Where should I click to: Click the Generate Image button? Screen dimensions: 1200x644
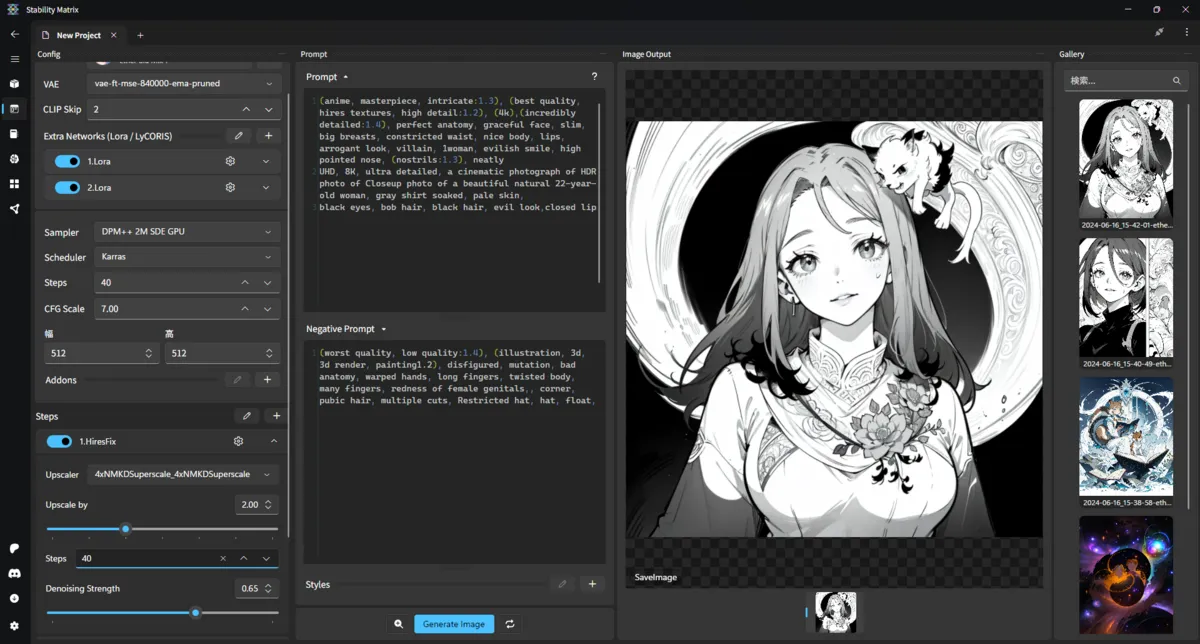coord(453,624)
